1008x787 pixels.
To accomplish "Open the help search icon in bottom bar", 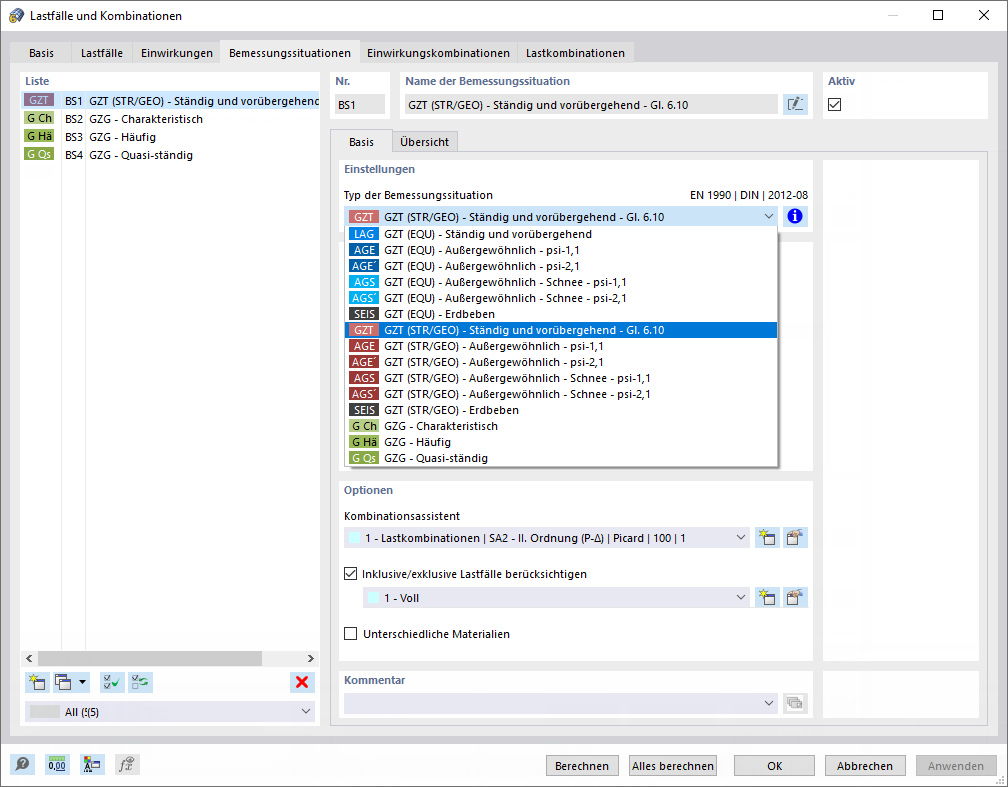I will pyautogui.click(x=22, y=764).
